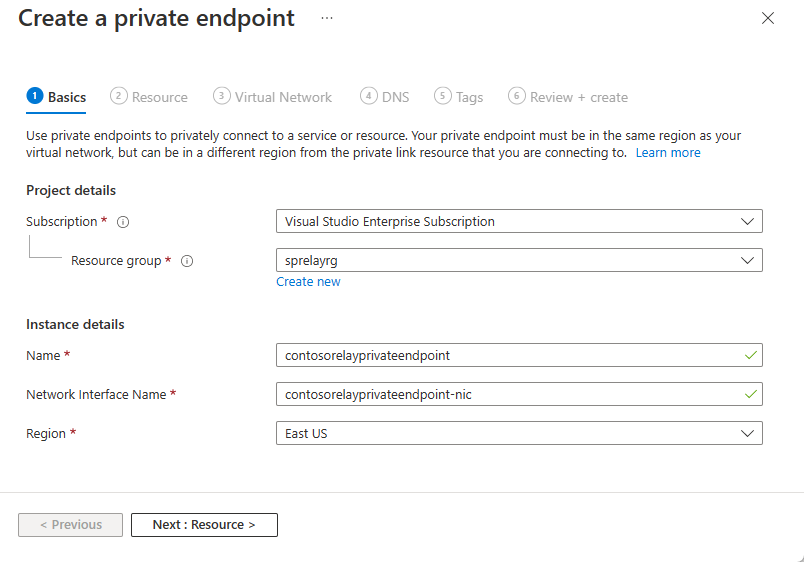The height and width of the screenshot is (562, 804).
Task: Click the step 1 Basics circle icon
Action: pyautogui.click(x=35, y=96)
